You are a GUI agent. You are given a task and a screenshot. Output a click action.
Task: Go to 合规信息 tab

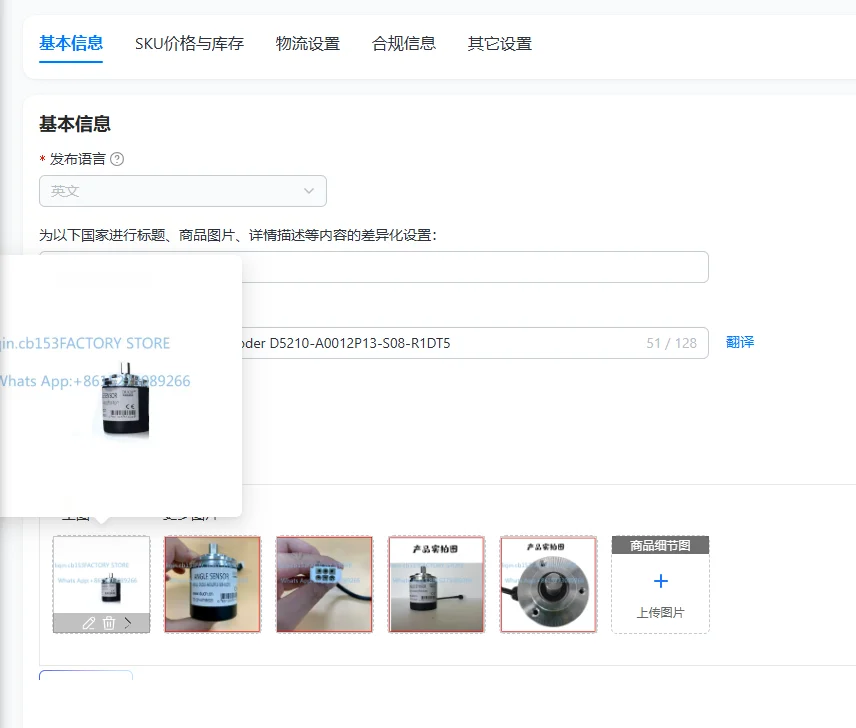404,44
